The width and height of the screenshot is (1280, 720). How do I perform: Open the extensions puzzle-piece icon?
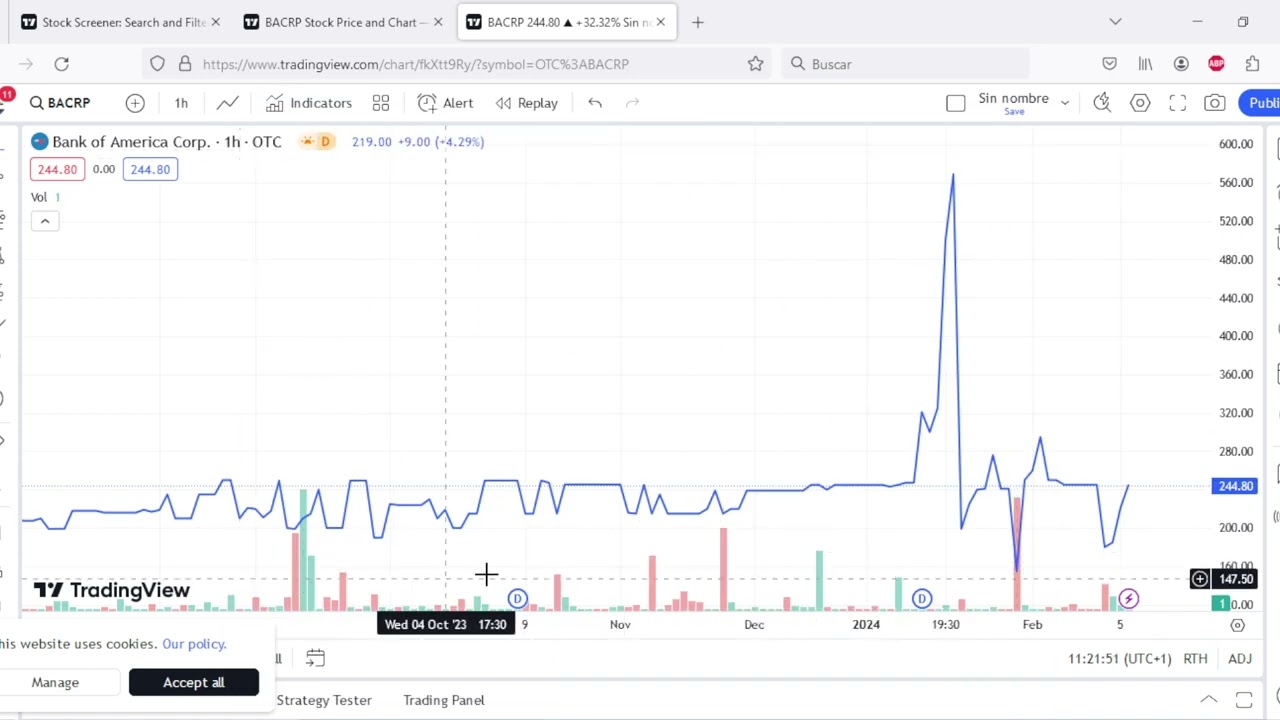pyautogui.click(x=1252, y=64)
